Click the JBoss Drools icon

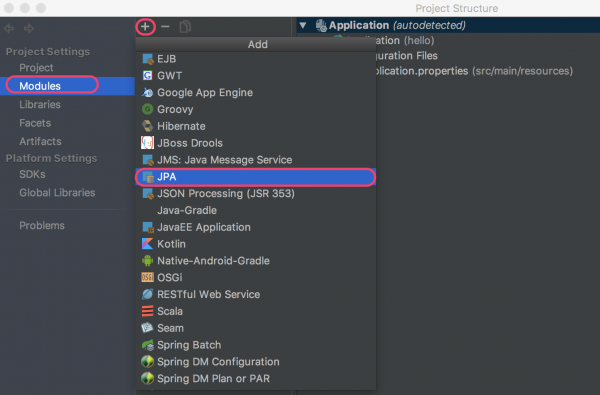[148, 143]
